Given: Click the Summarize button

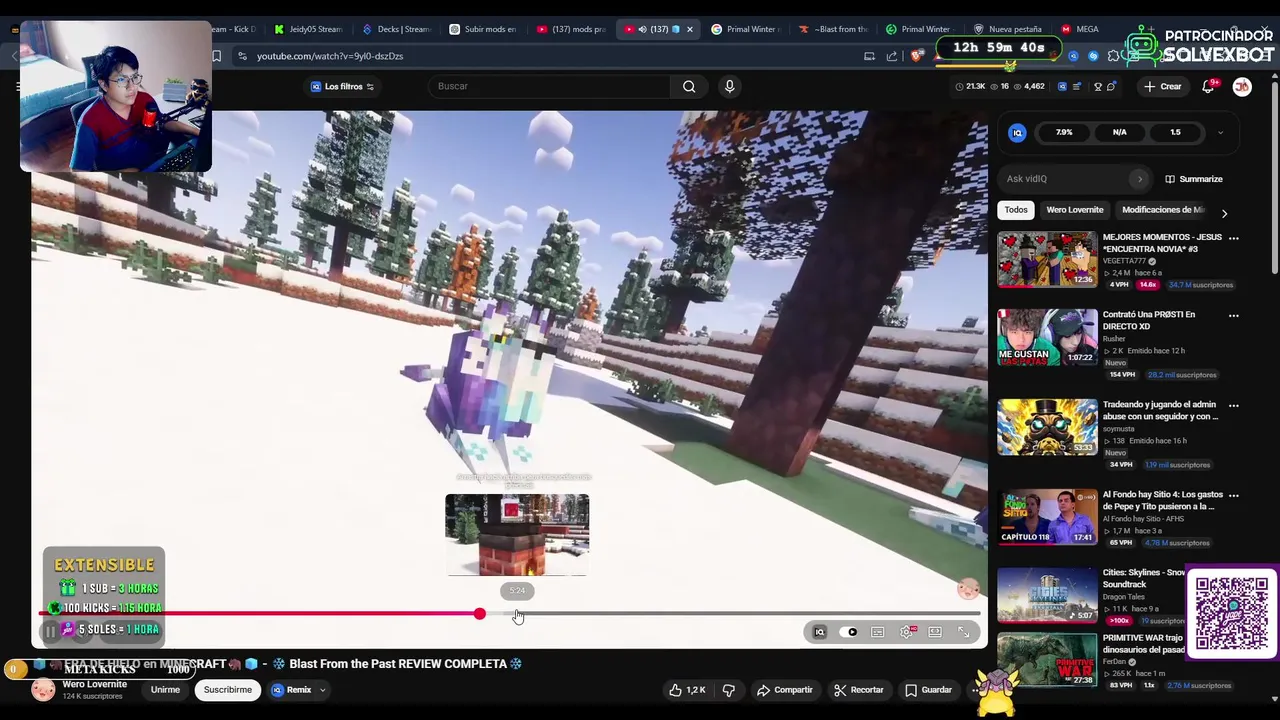Looking at the screenshot, I should tap(1194, 179).
